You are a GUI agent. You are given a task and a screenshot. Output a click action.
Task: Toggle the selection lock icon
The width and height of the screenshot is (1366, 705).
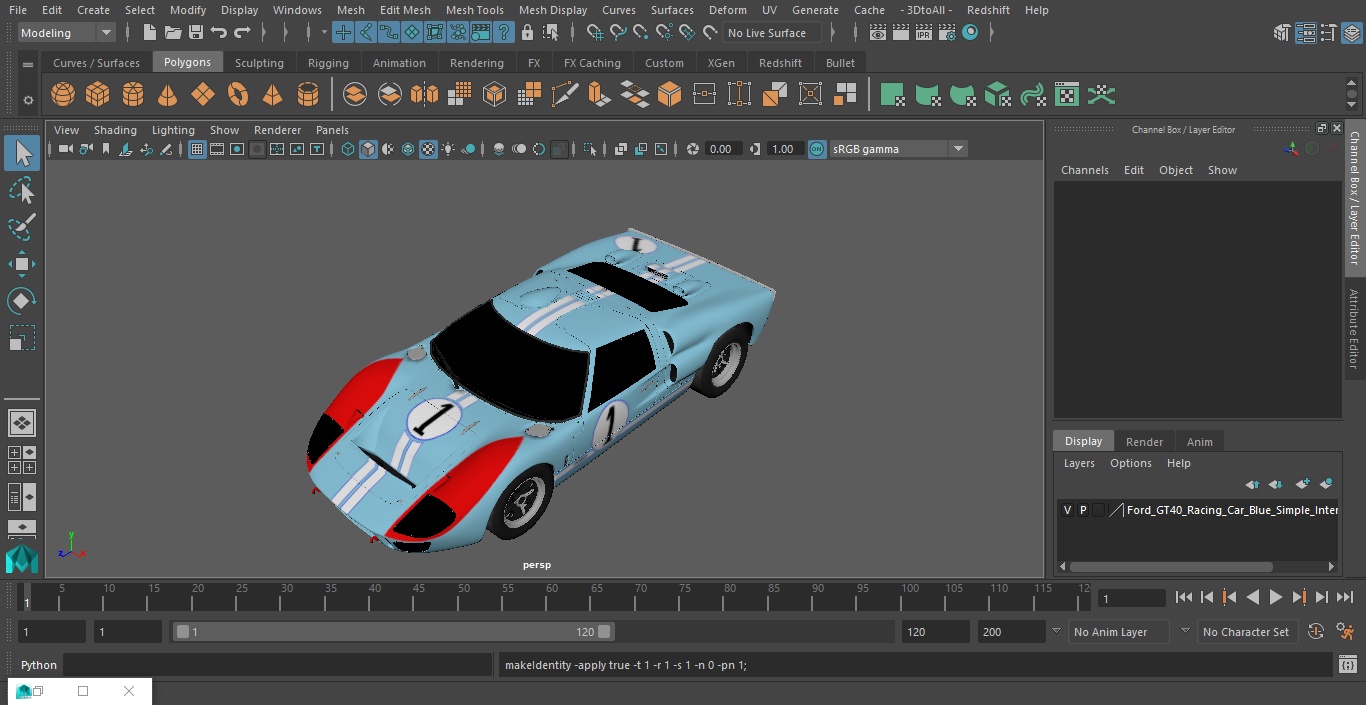527,33
